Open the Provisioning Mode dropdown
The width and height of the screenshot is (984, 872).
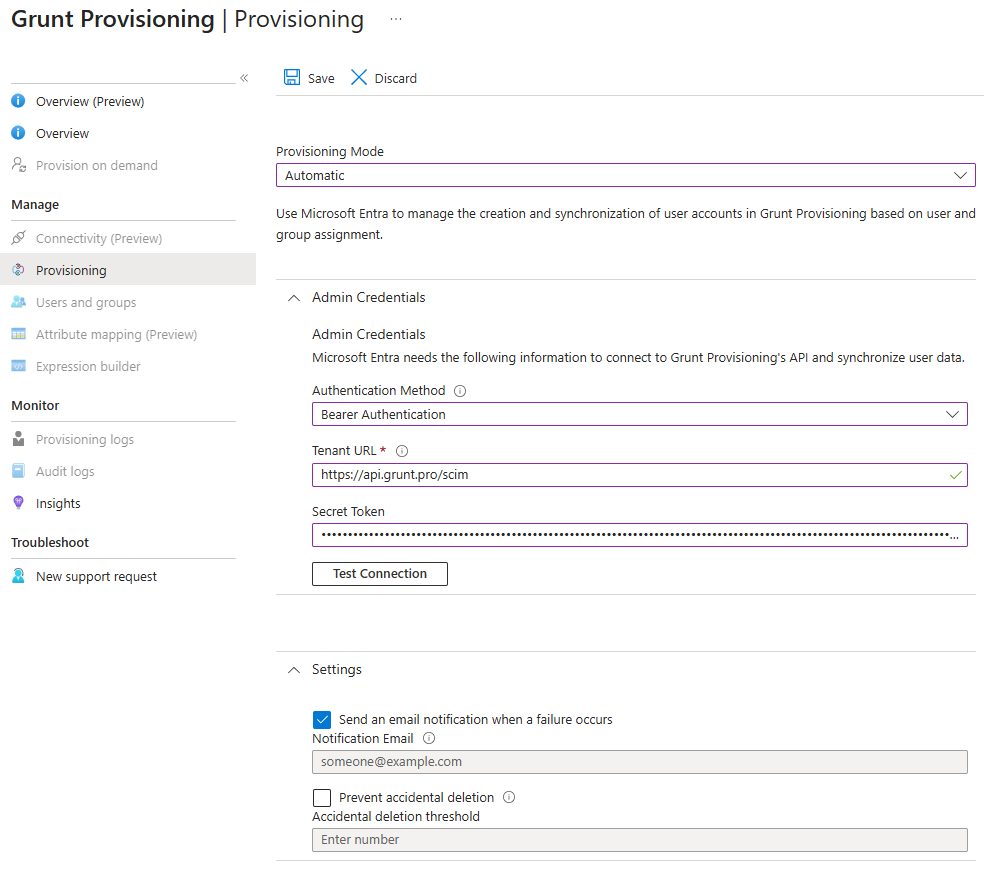[x=626, y=175]
